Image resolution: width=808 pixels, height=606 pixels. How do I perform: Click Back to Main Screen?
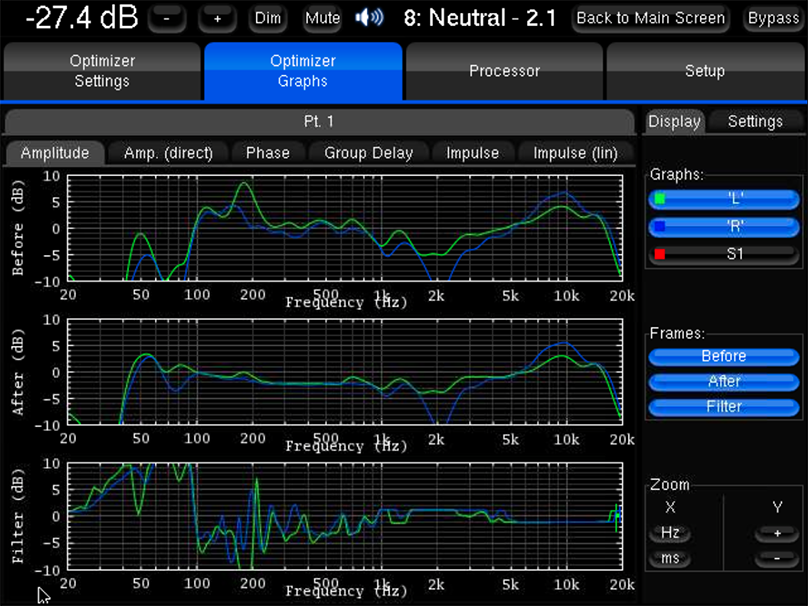(650, 19)
